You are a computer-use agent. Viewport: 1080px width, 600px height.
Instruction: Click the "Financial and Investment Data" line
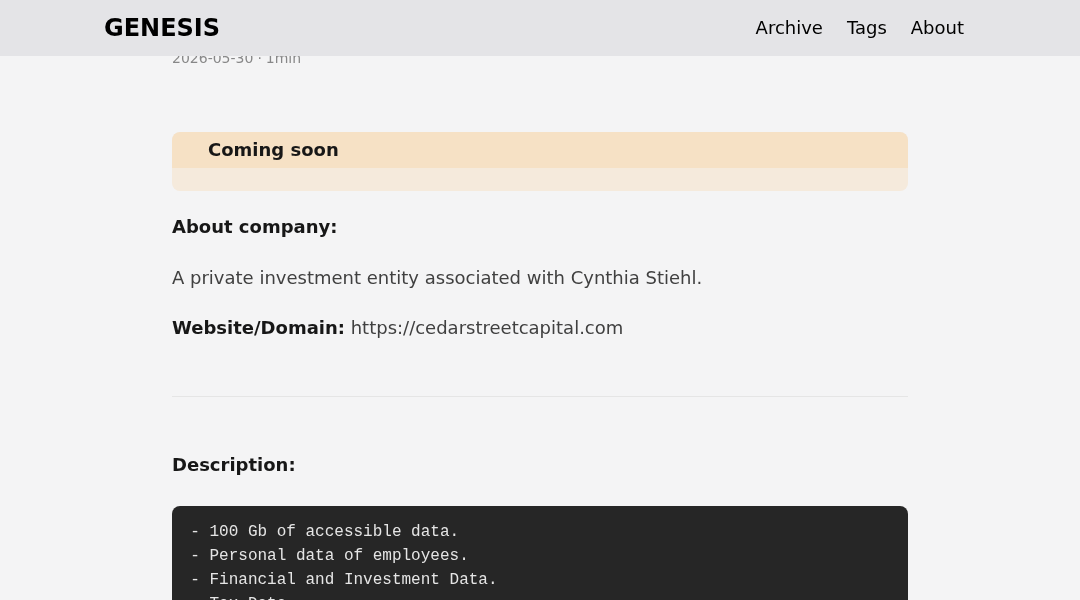344,579
